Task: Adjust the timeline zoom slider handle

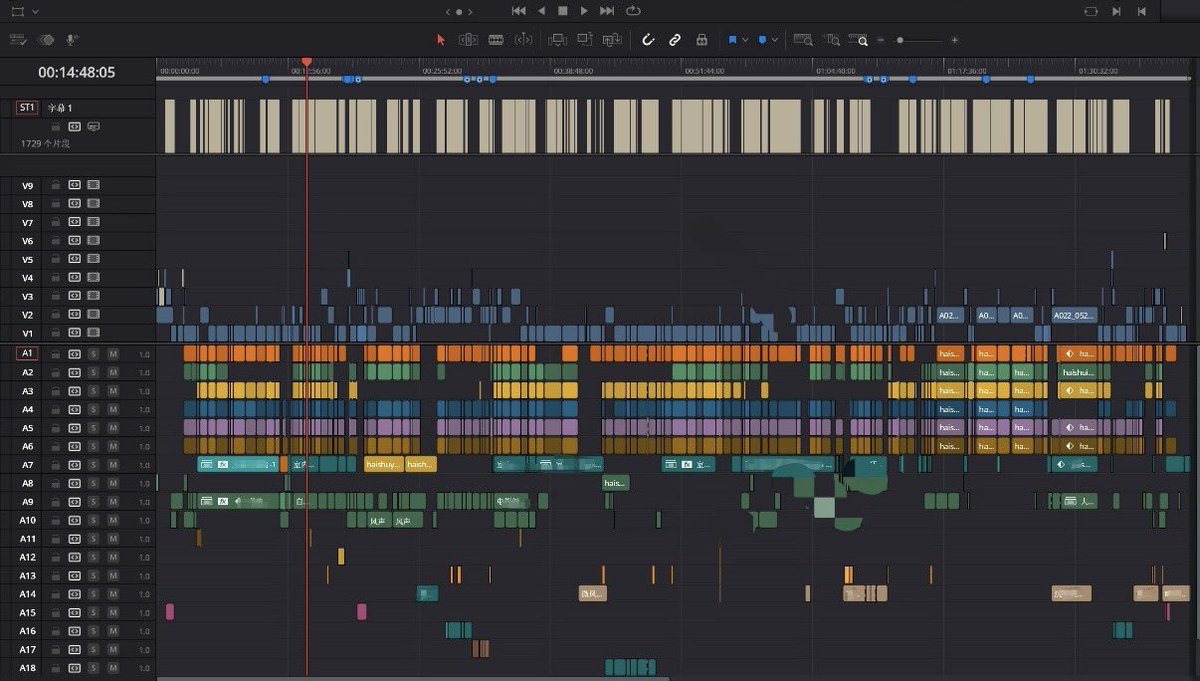Action: point(900,40)
